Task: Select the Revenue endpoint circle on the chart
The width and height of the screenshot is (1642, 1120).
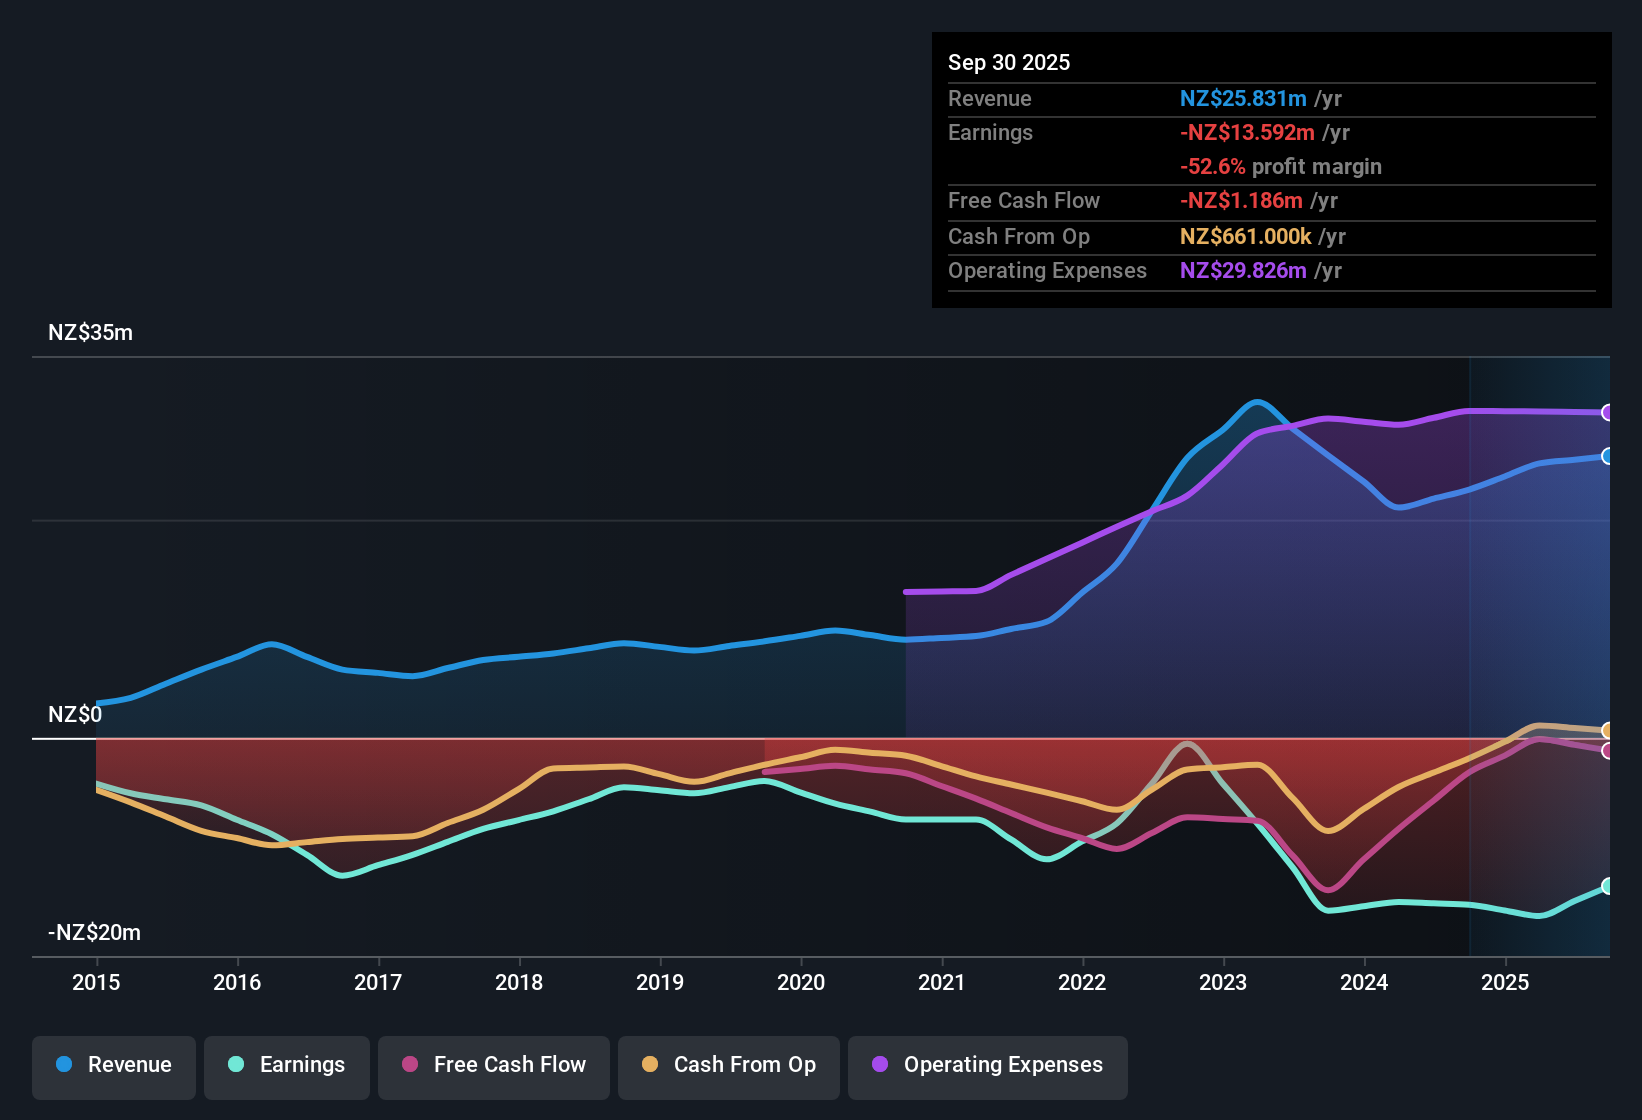Action: click(1608, 458)
